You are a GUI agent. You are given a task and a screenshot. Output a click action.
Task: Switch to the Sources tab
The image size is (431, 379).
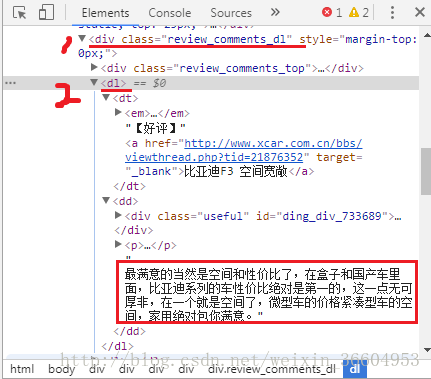231,13
